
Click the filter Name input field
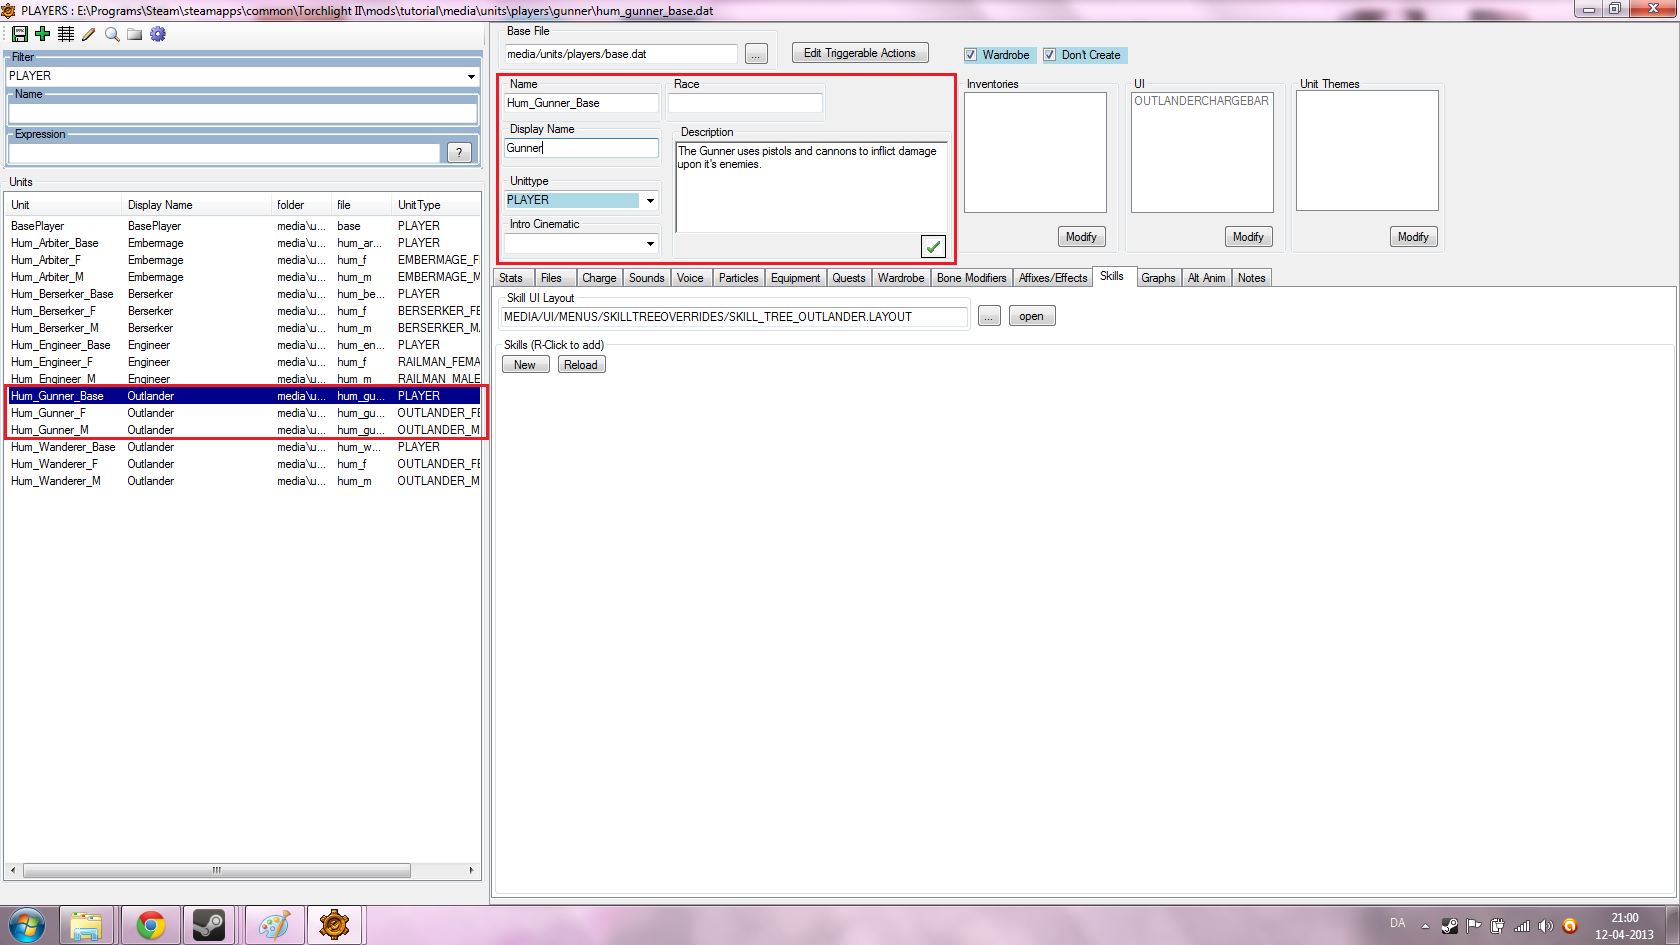pyautogui.click(x=243, y=114)
